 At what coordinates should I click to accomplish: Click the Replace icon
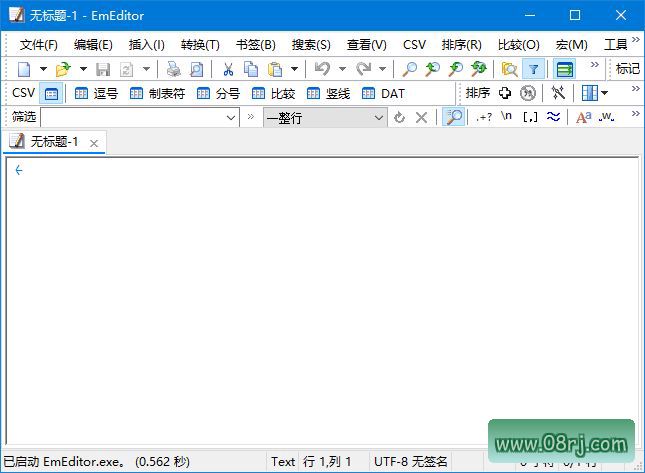pyautogui.click(x=478, y=69)
